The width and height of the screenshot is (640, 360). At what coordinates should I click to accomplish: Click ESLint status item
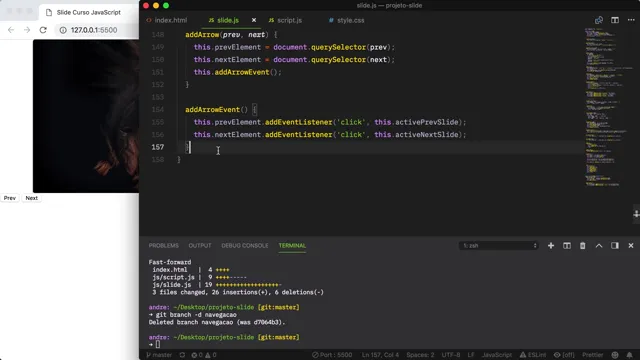[533, 355]
